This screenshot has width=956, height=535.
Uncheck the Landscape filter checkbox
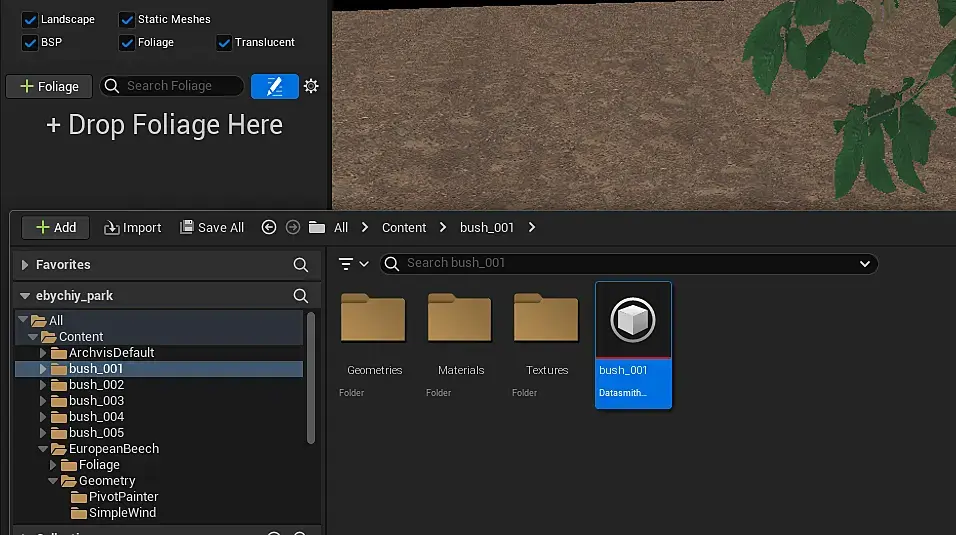point(30,19)
